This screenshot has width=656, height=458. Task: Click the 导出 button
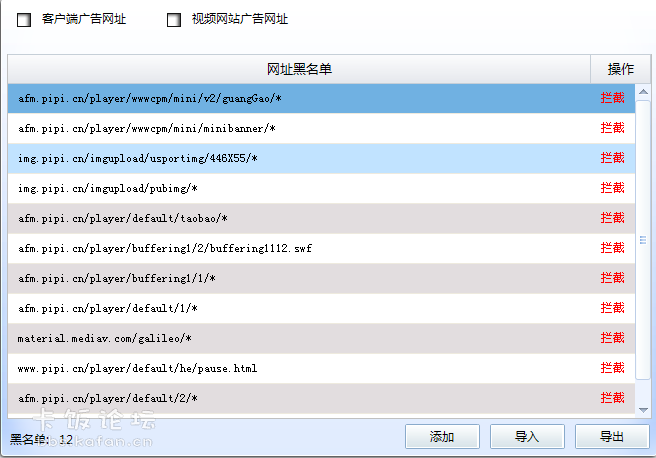point(612,437)
